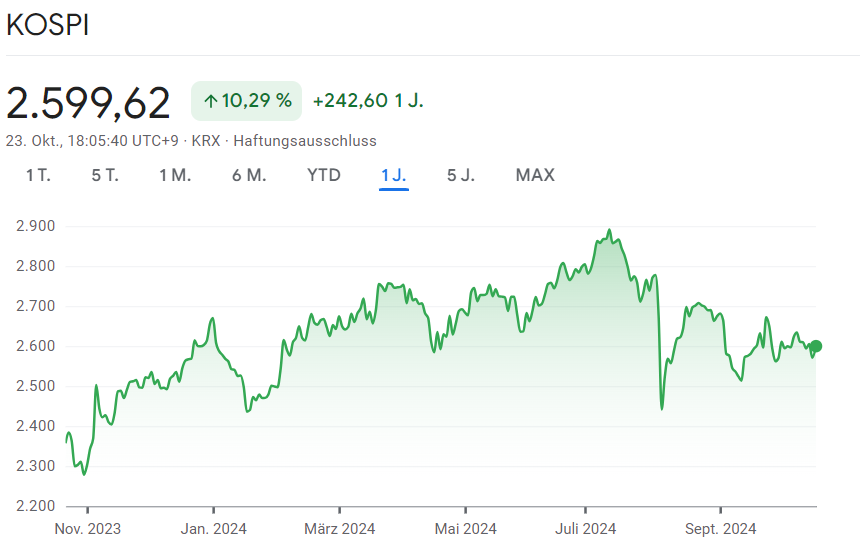The width and height of the screenshot is (860, 551).
Task: Click the up arrow in the percent badge
Action: coord(211,101)
